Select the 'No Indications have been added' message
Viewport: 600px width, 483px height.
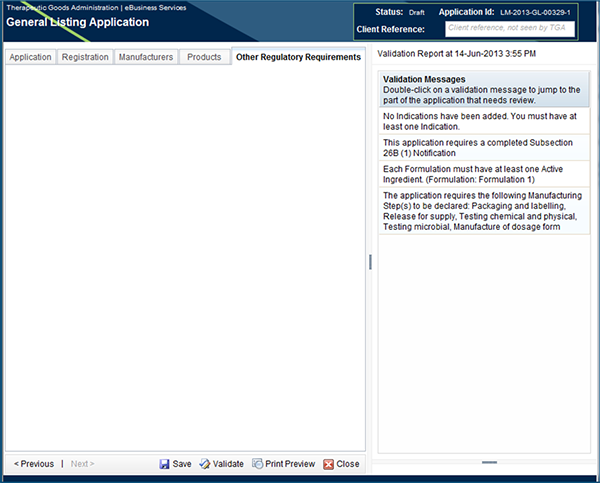485,121
